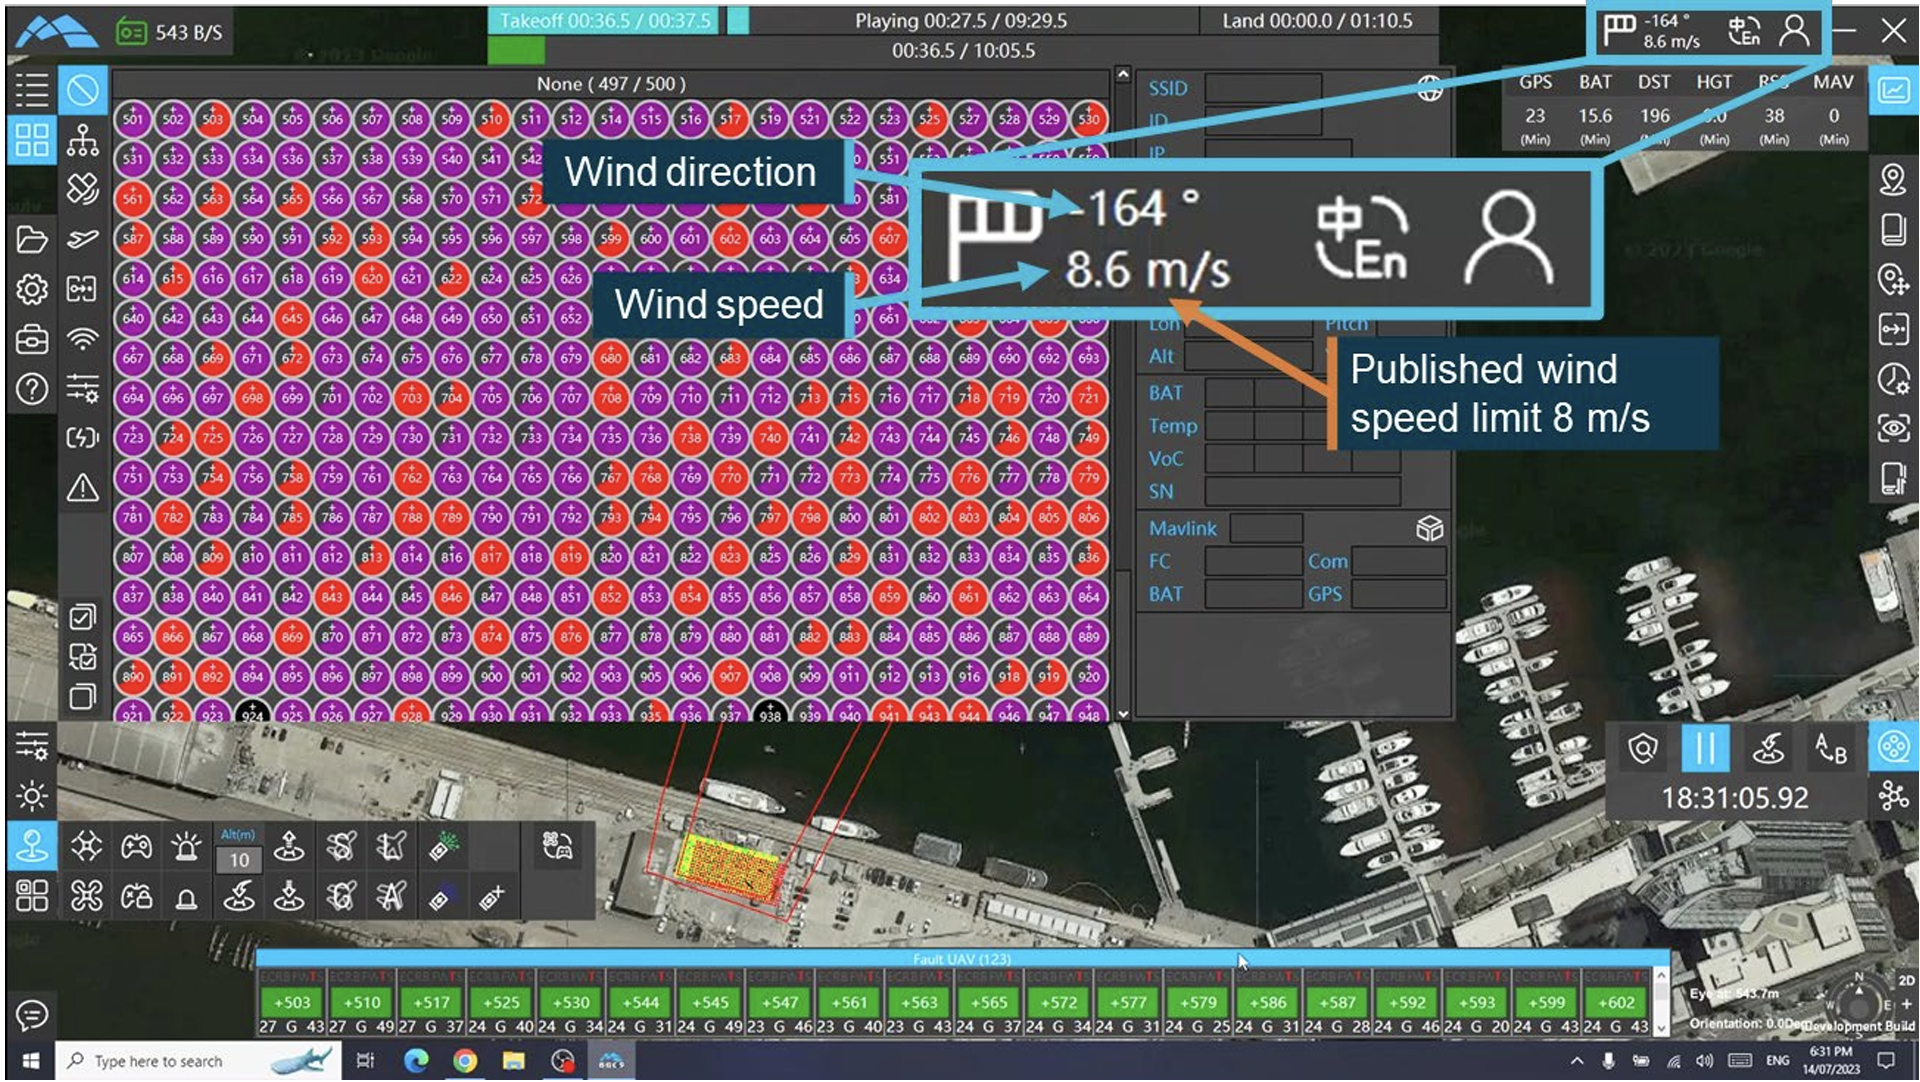Screen dimensions: 1920x1082
Task: Select the satellite GPS icon
Action: (x=83, y=190)
